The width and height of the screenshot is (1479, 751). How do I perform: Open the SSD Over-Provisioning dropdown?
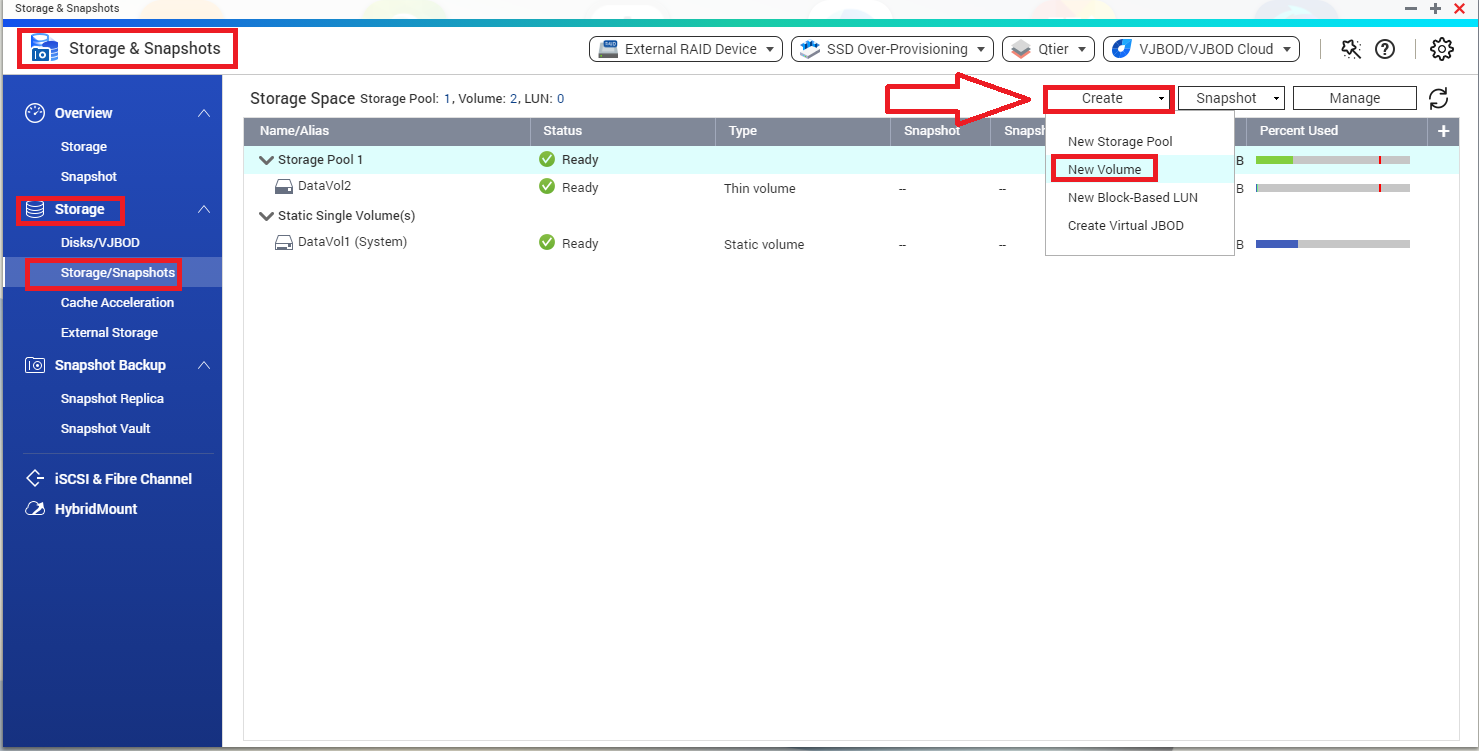point(892,49)
